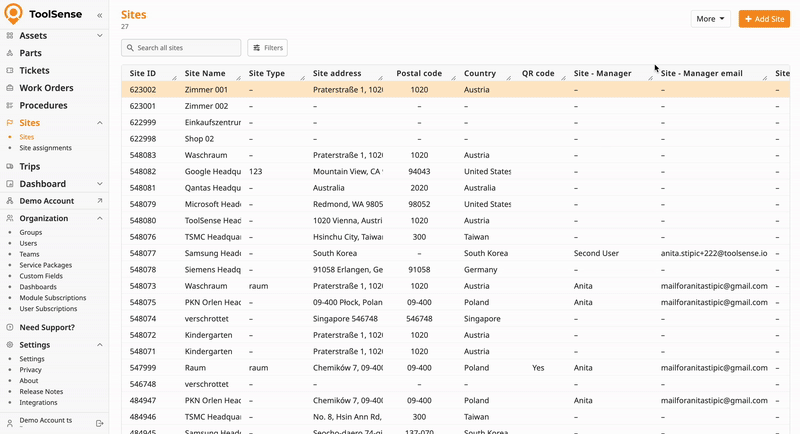This screenshot has height=434, width=800.
Task: Click Hsinchu City address cell
Action: click(348, 237)
